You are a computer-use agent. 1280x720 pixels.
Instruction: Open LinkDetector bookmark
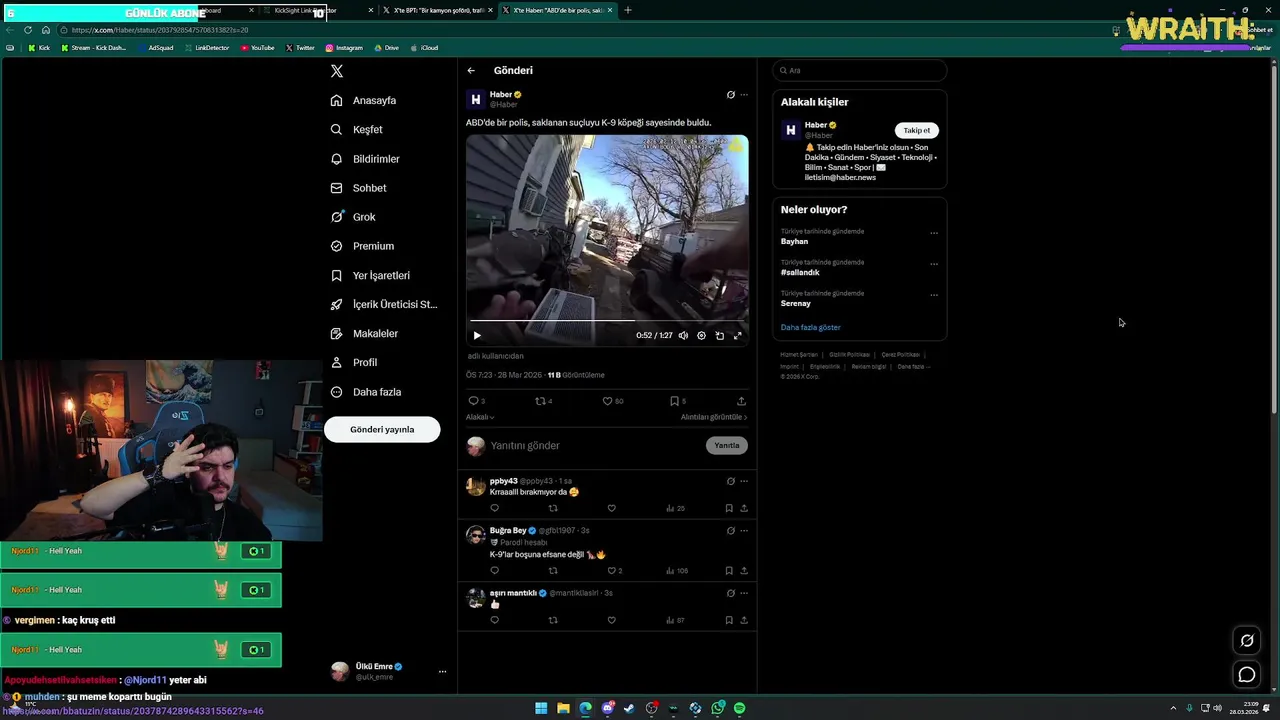click(207, 47)
